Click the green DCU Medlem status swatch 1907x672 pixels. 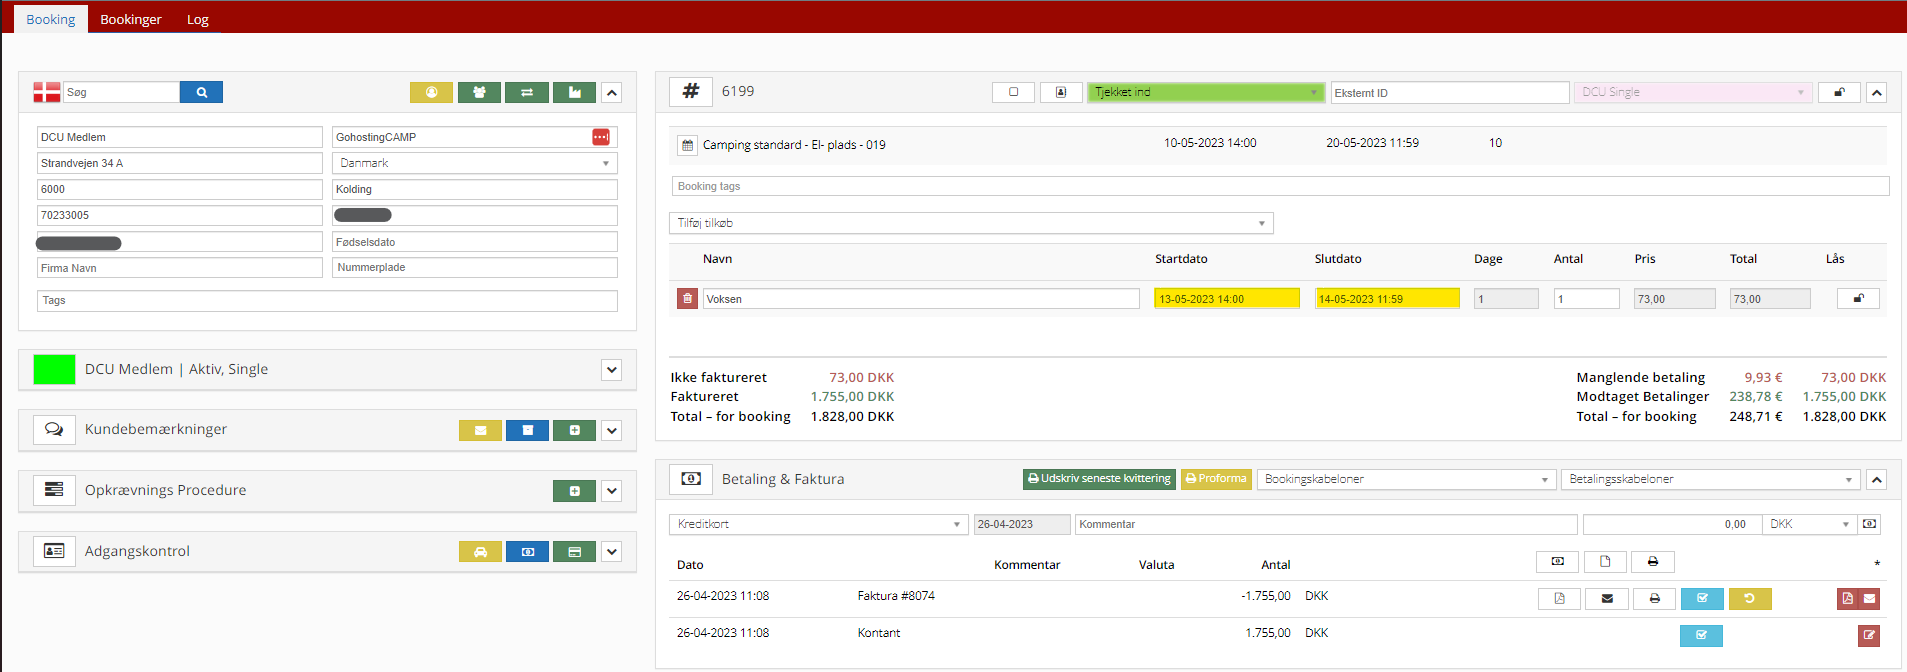[x=54, y=369]
